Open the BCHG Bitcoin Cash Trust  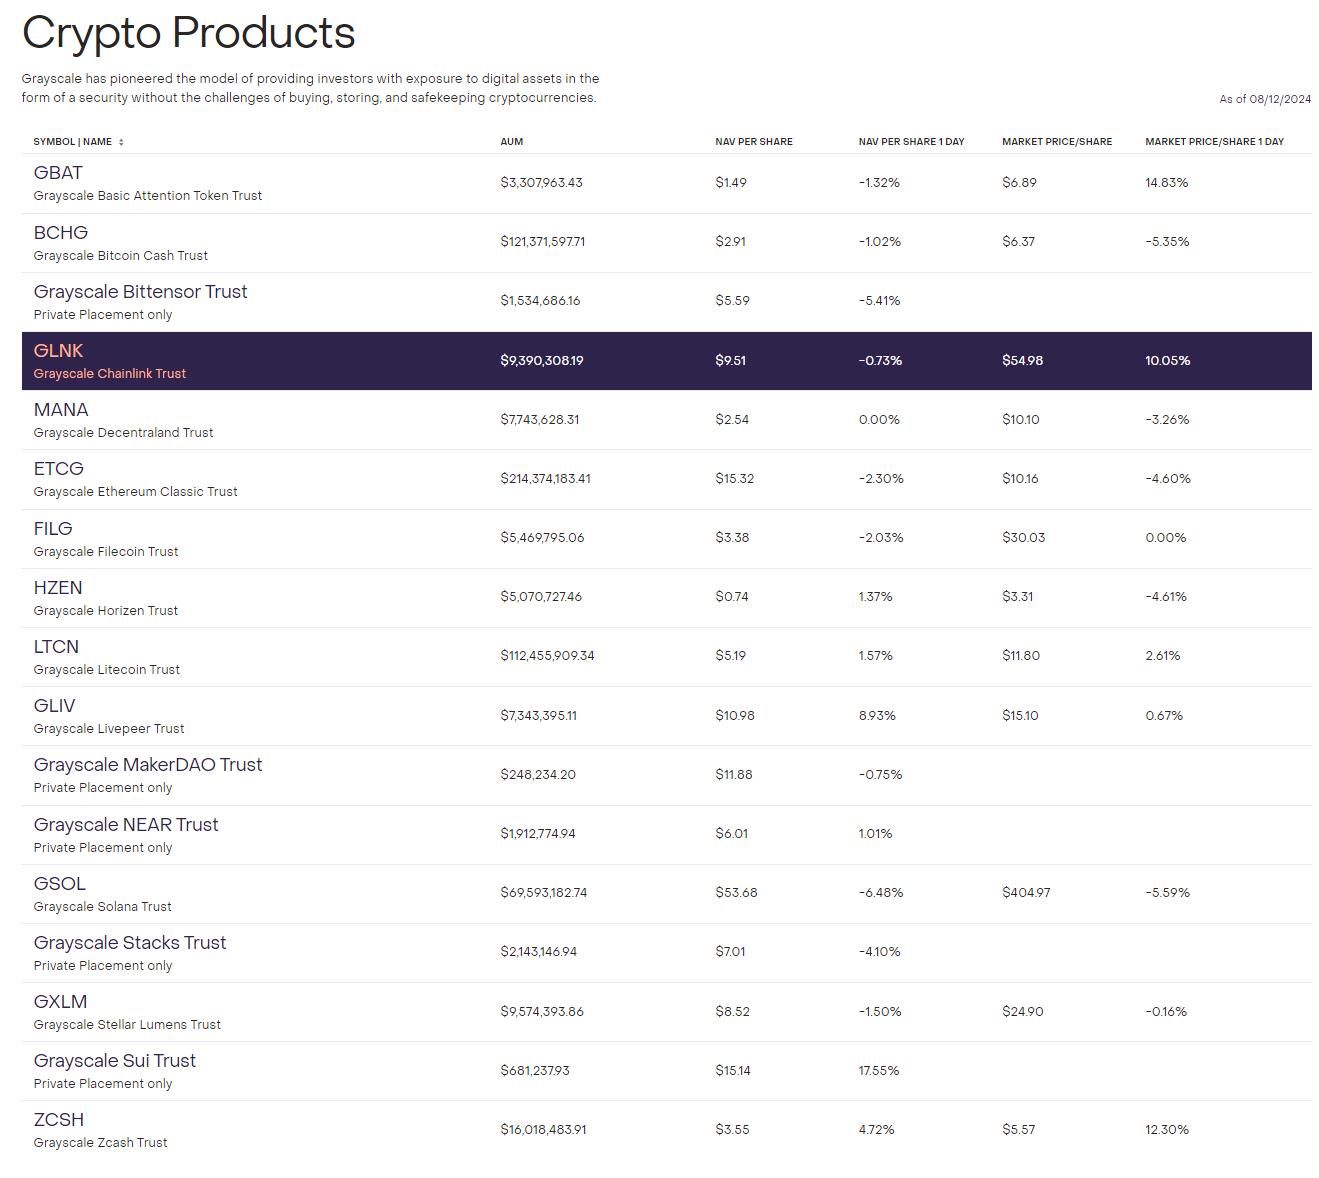click(x=61, y=233)
